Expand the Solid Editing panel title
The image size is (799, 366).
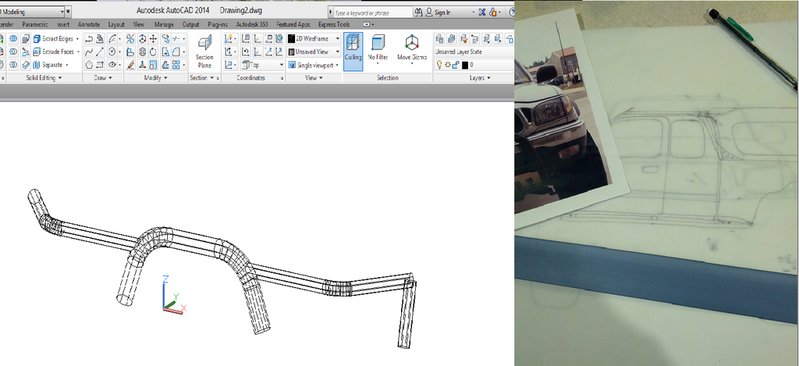(x=43, y=78)
